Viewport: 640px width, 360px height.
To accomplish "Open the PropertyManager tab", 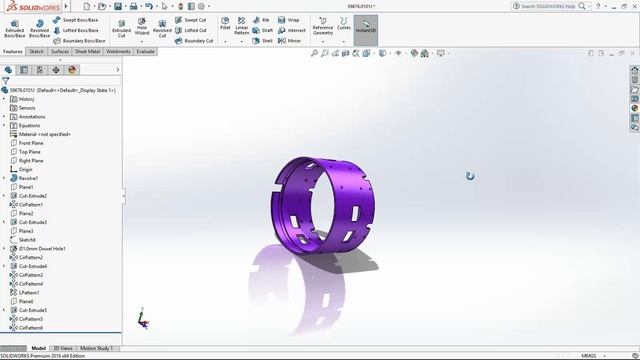I will tap(24, 70).
